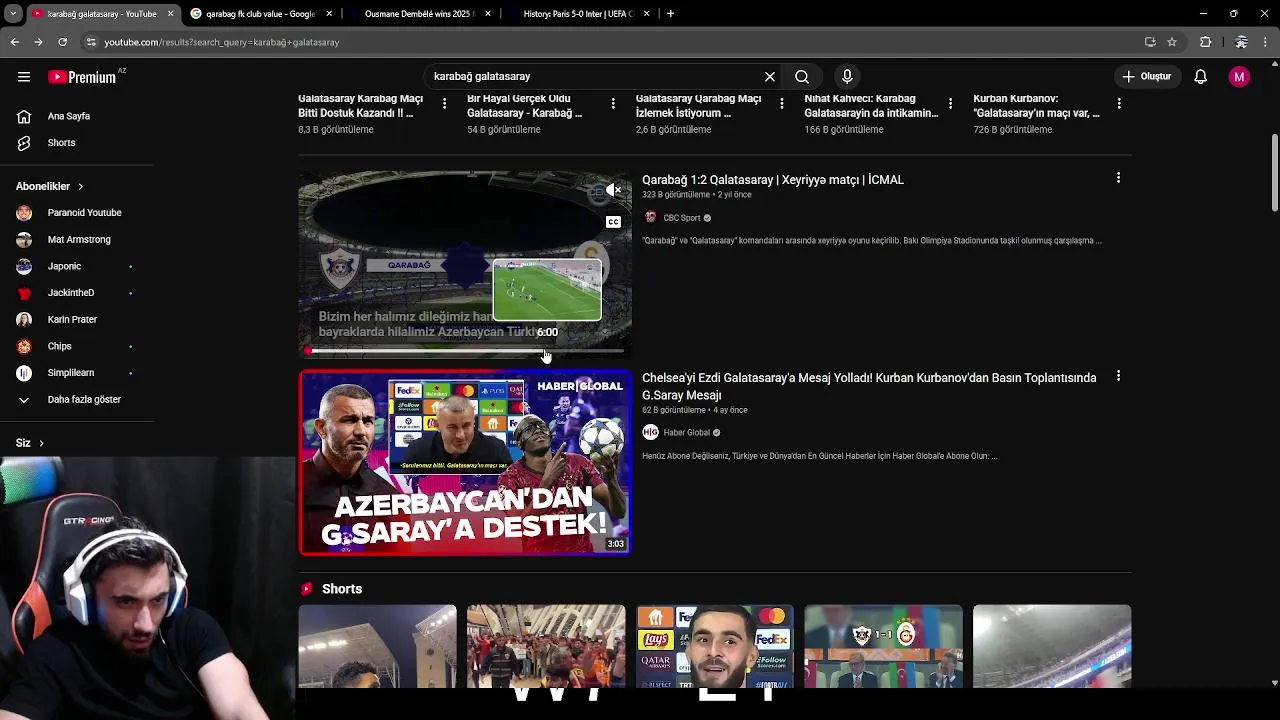The height and width of the screenshot is (720, 1280).
Task: Open Shorts in the sidebar
Action: (61, 143)
